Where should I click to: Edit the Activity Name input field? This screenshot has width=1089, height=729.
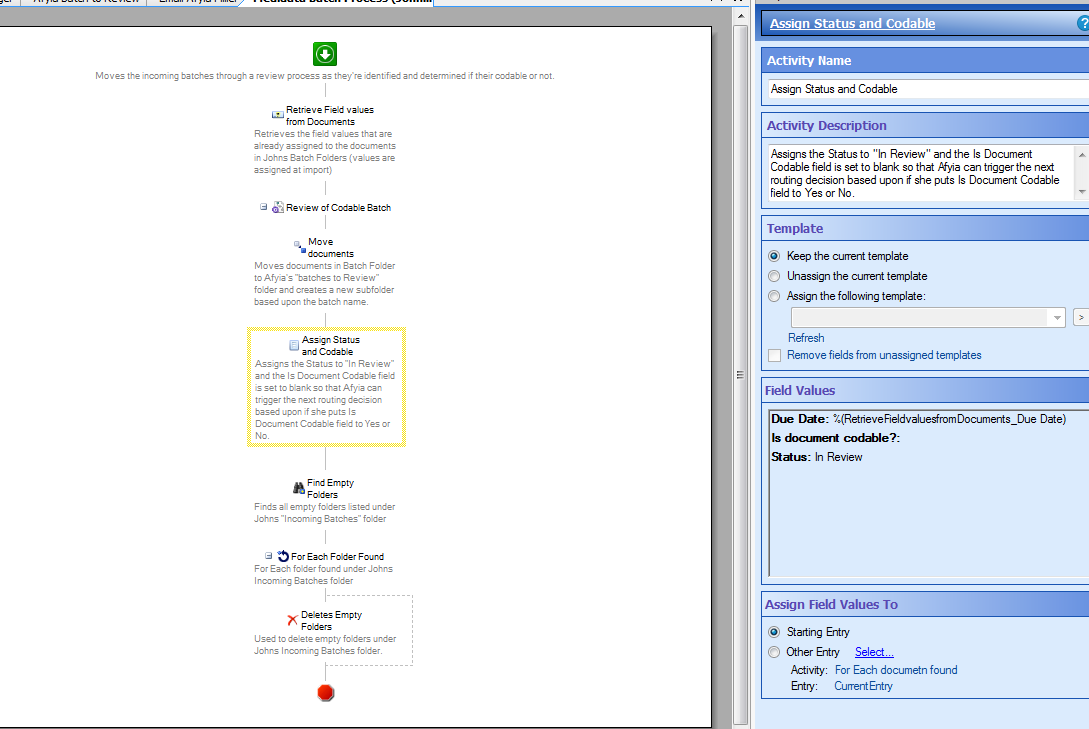[x=928, y=89]
